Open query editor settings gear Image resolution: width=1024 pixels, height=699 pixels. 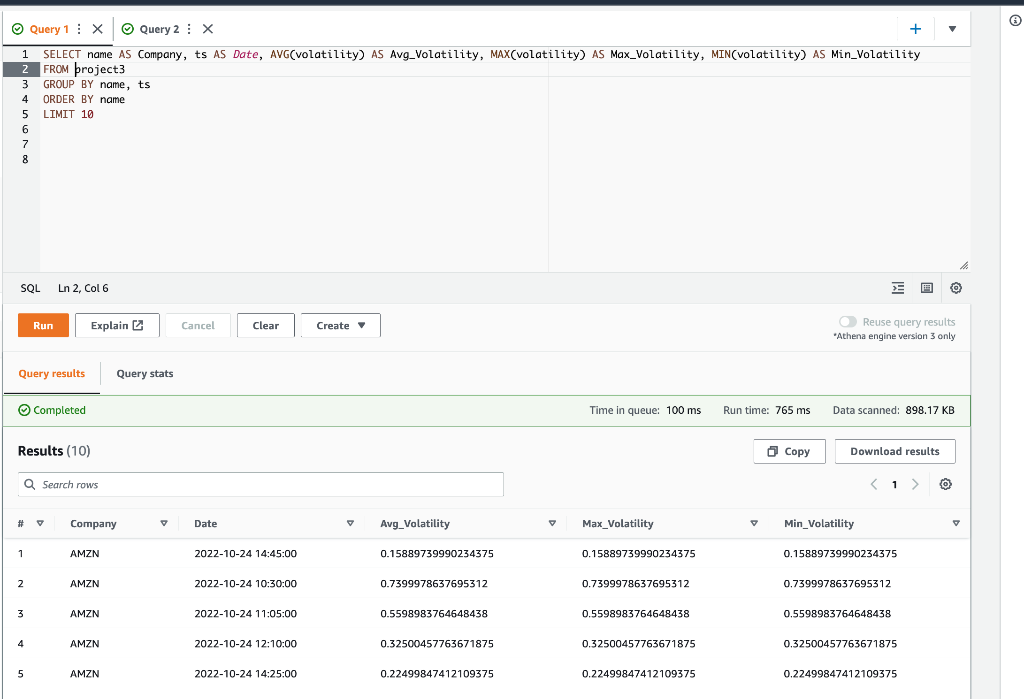[x=956, y=288]
